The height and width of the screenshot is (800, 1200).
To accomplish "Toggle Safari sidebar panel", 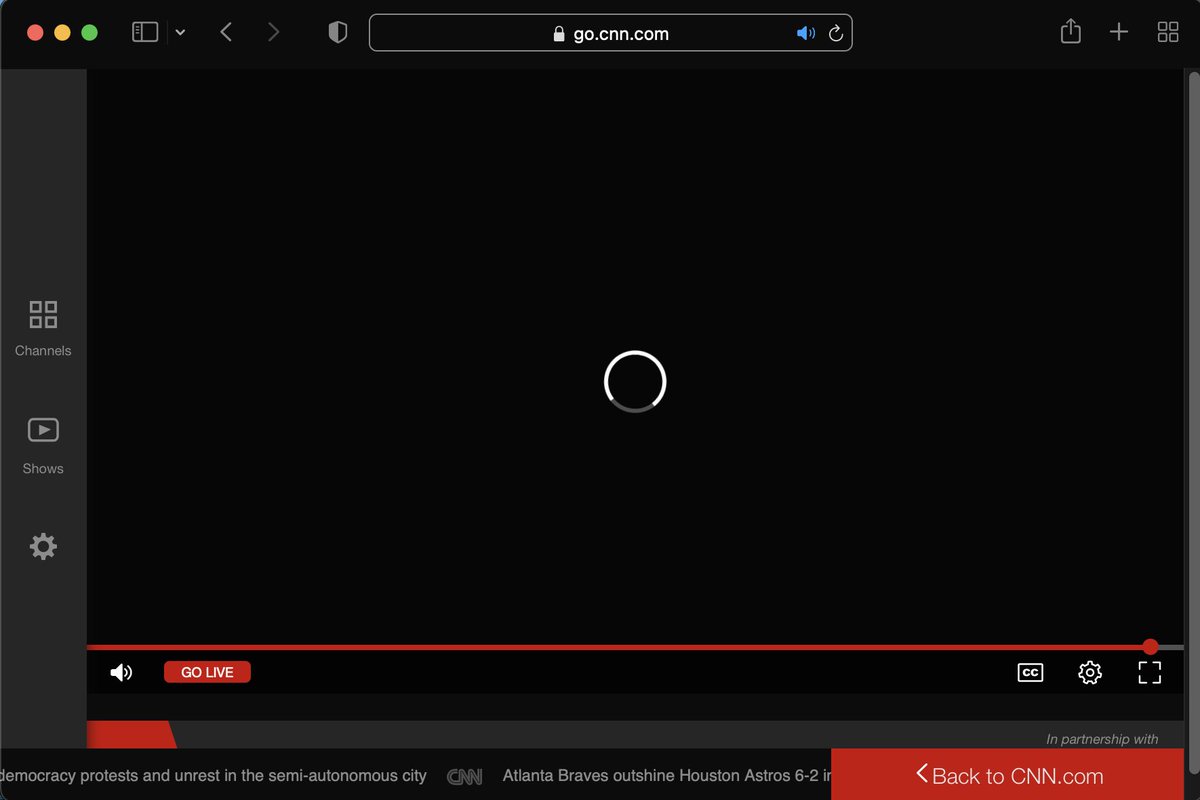I will pos(145,32).
